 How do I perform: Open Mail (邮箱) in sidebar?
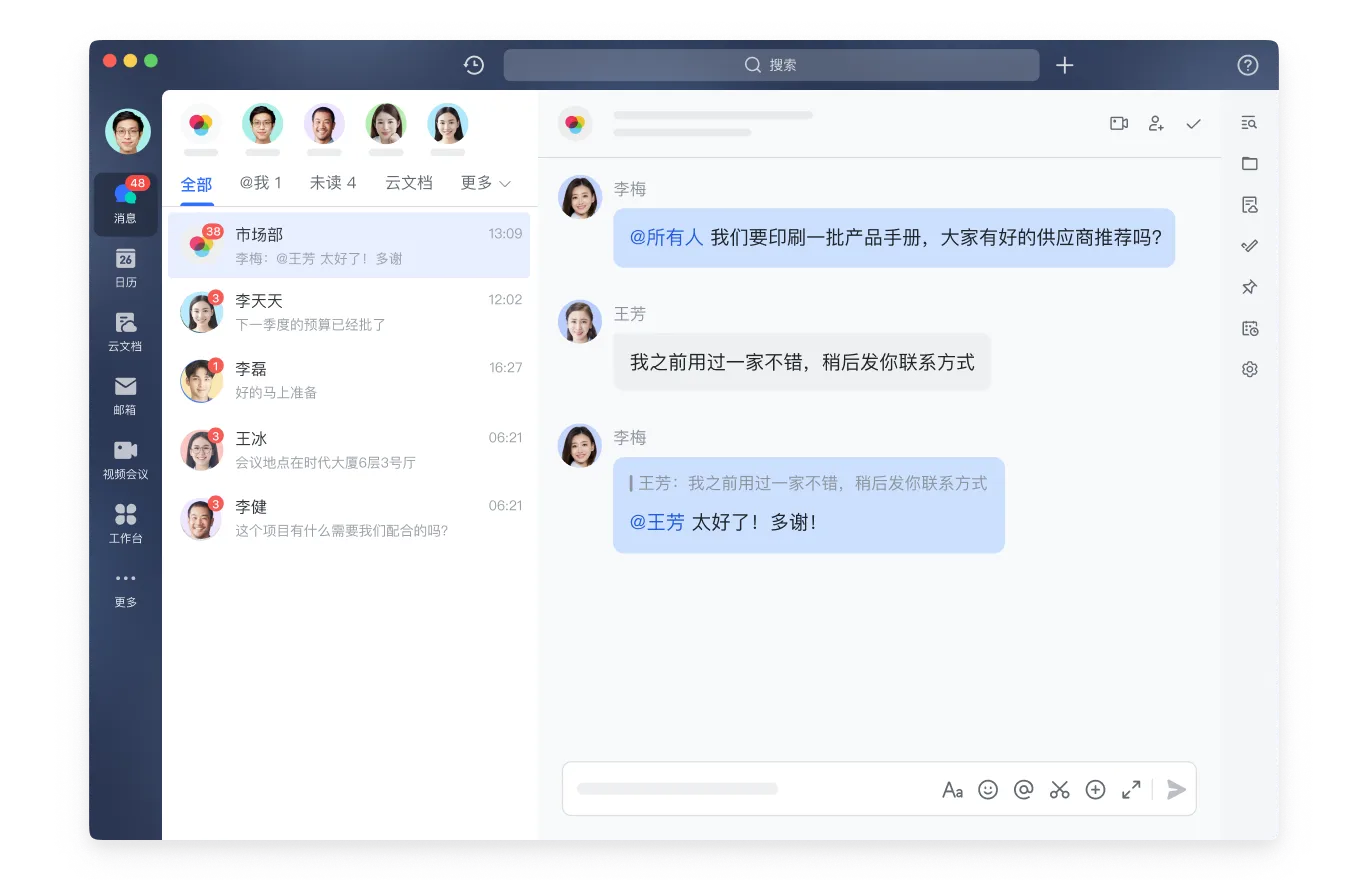click(x=125, y=395)
